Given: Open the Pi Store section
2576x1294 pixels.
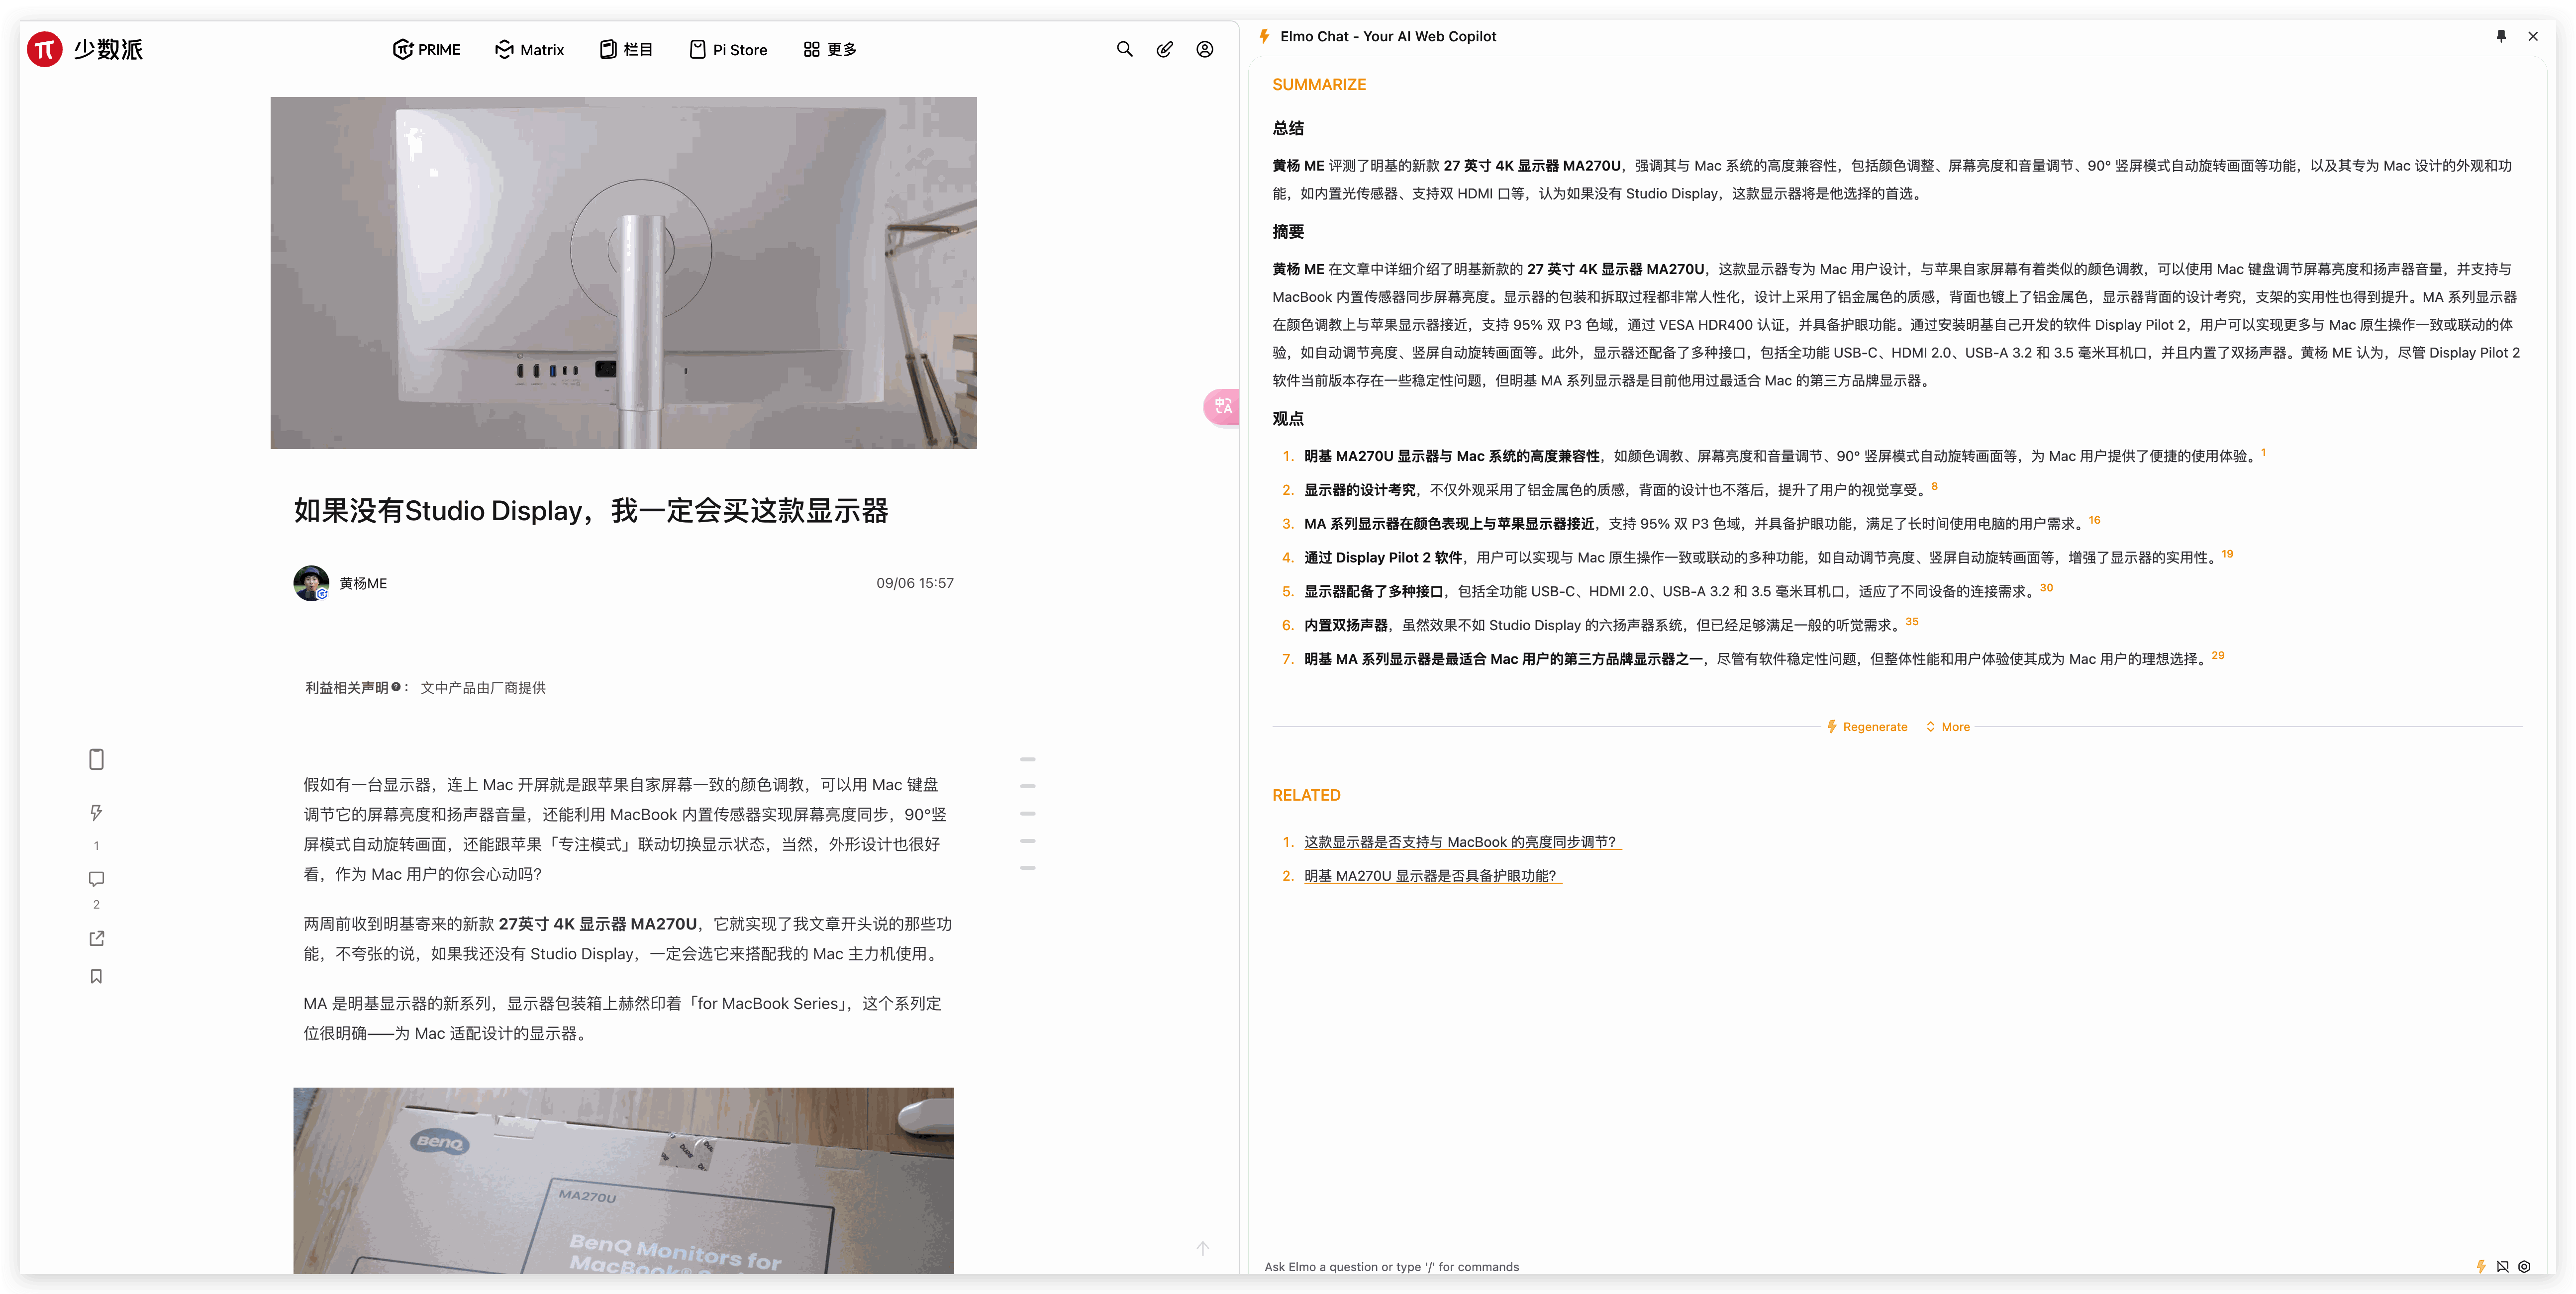Looking at the screenshot, I should (x=727, y=49).
